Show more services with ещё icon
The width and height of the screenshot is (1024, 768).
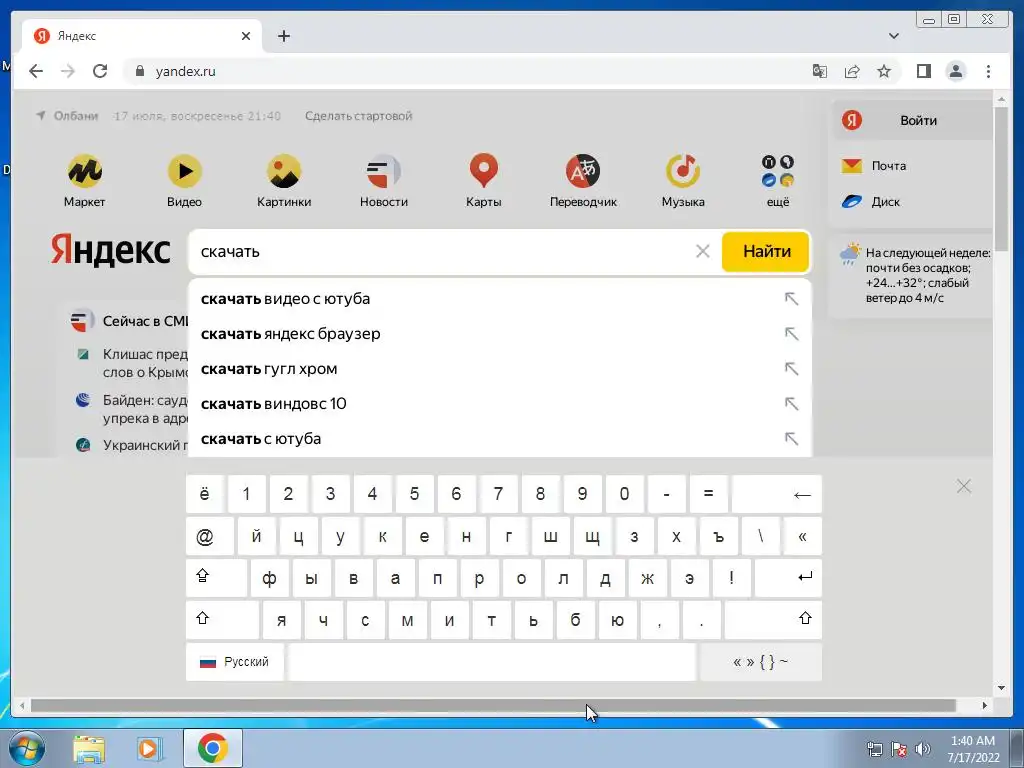point(778,171)
